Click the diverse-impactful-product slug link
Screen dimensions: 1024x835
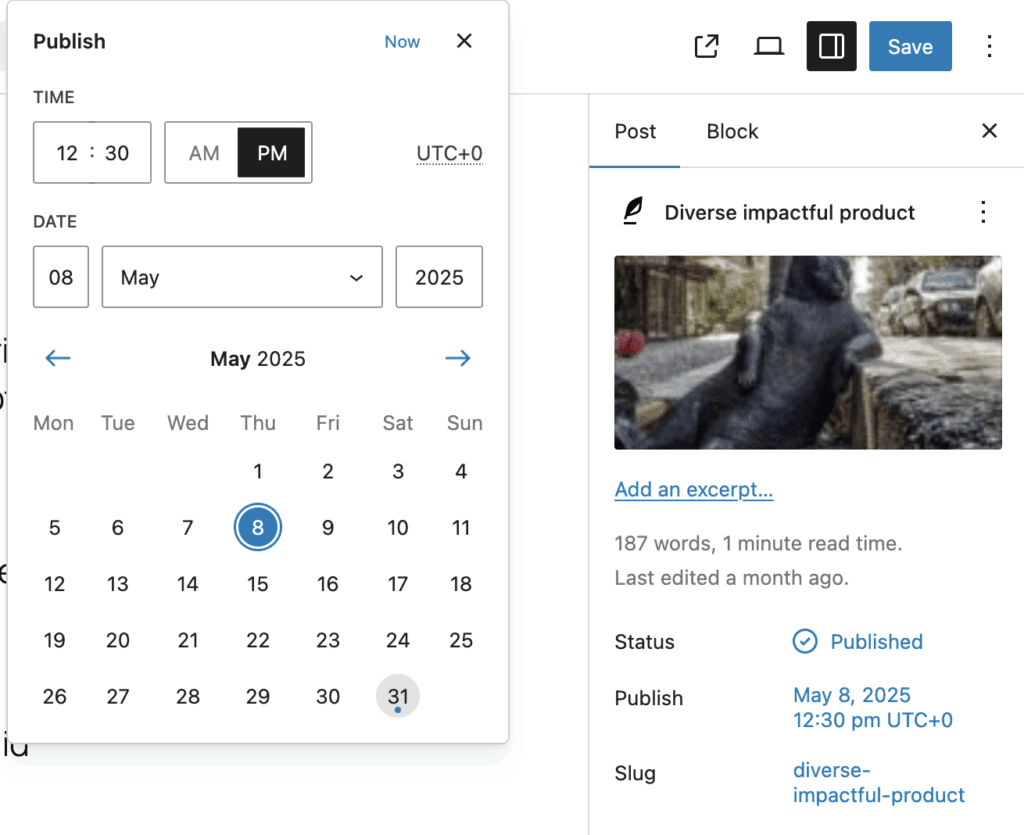[x=878, y=782]
